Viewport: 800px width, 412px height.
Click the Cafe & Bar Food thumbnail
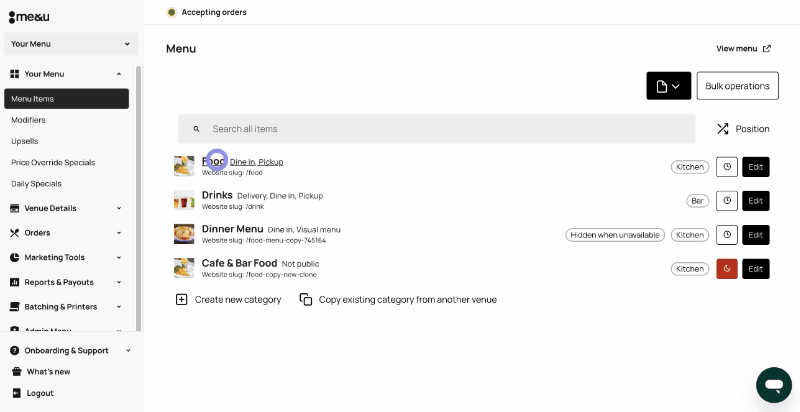184,268
